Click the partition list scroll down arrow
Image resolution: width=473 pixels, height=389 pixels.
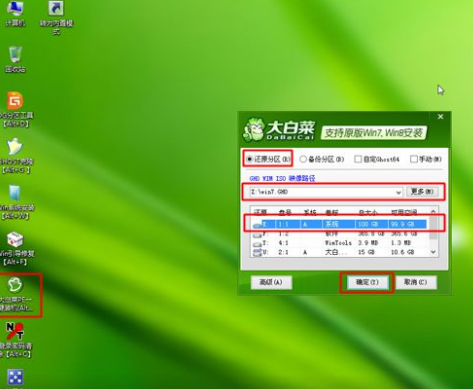(x=433, y=252)
